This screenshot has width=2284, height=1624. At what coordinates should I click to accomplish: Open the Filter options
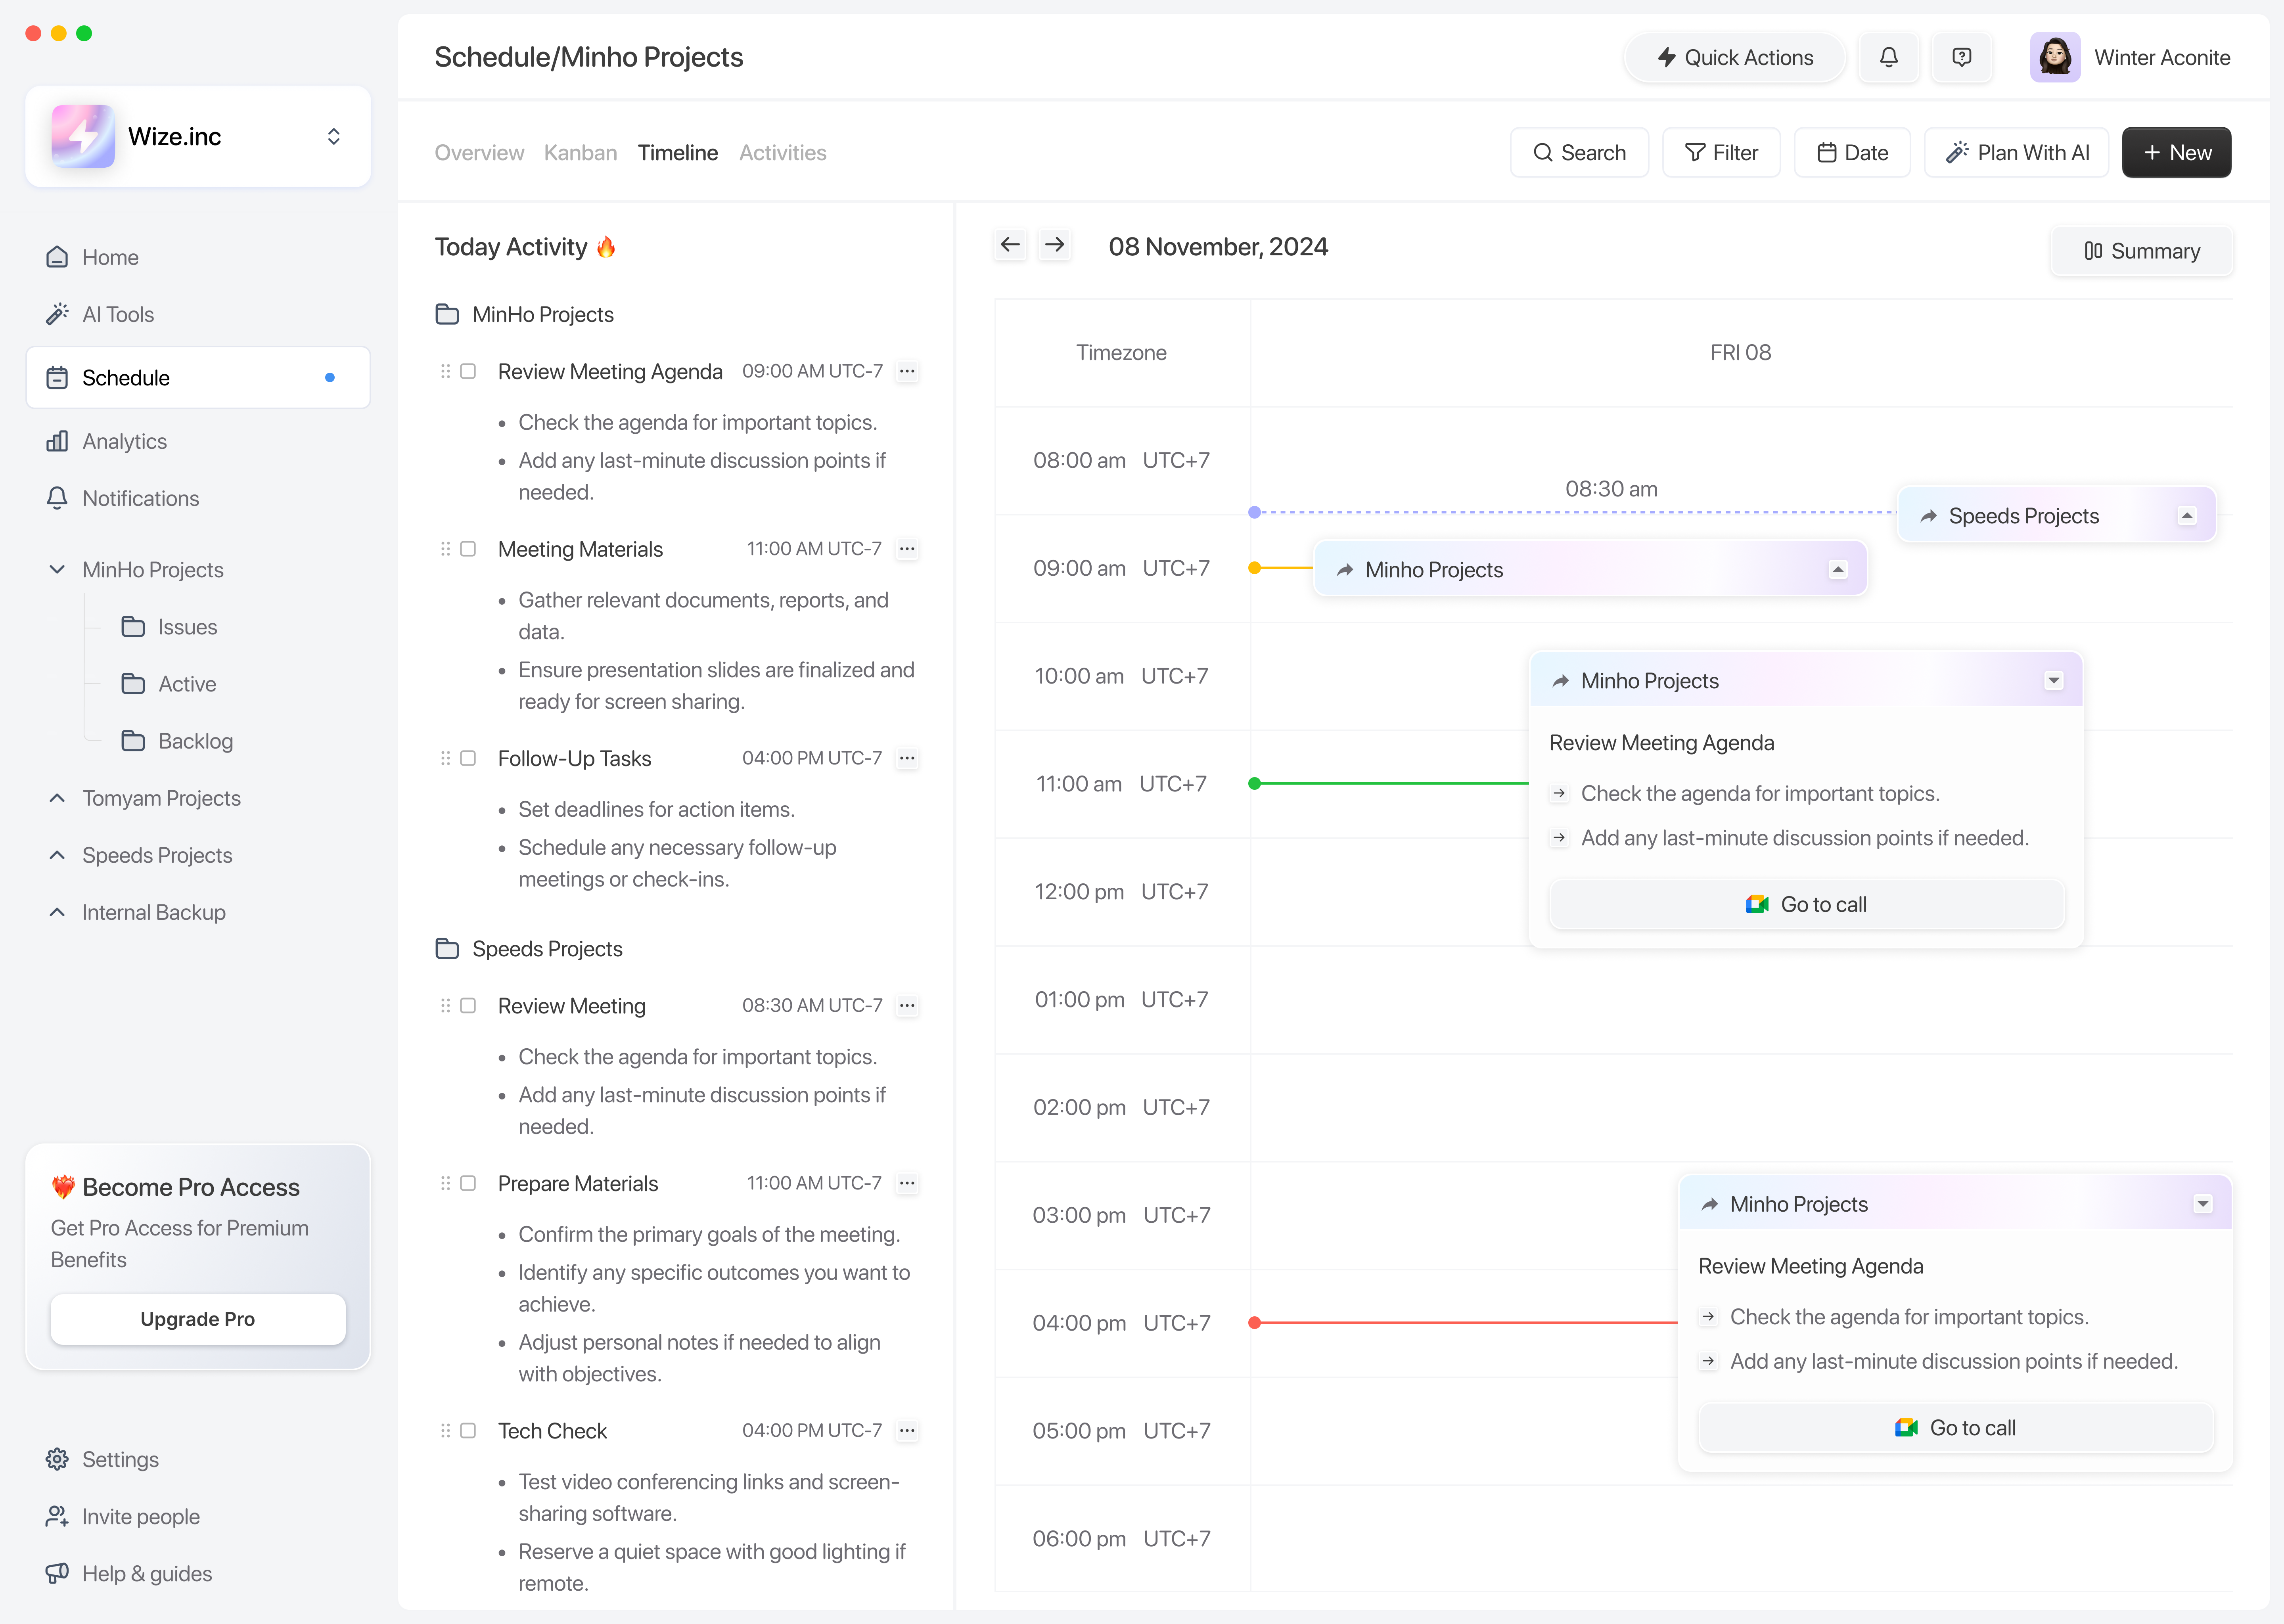tap(1721, 152)
